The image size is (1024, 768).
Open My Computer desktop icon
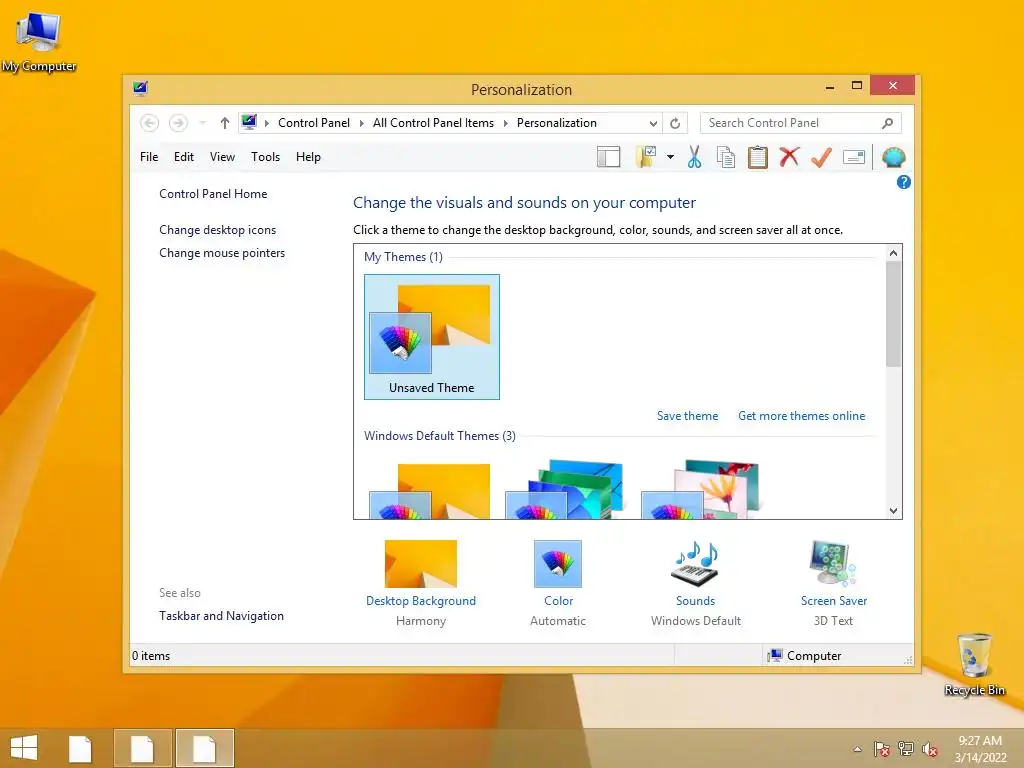[39, 41]
